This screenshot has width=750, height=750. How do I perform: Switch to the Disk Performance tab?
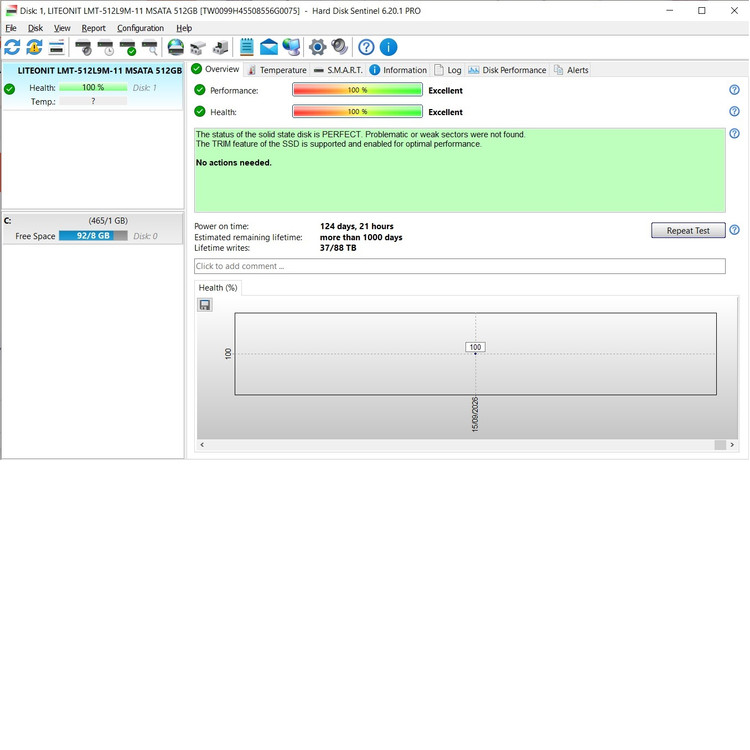click(507, 70)
